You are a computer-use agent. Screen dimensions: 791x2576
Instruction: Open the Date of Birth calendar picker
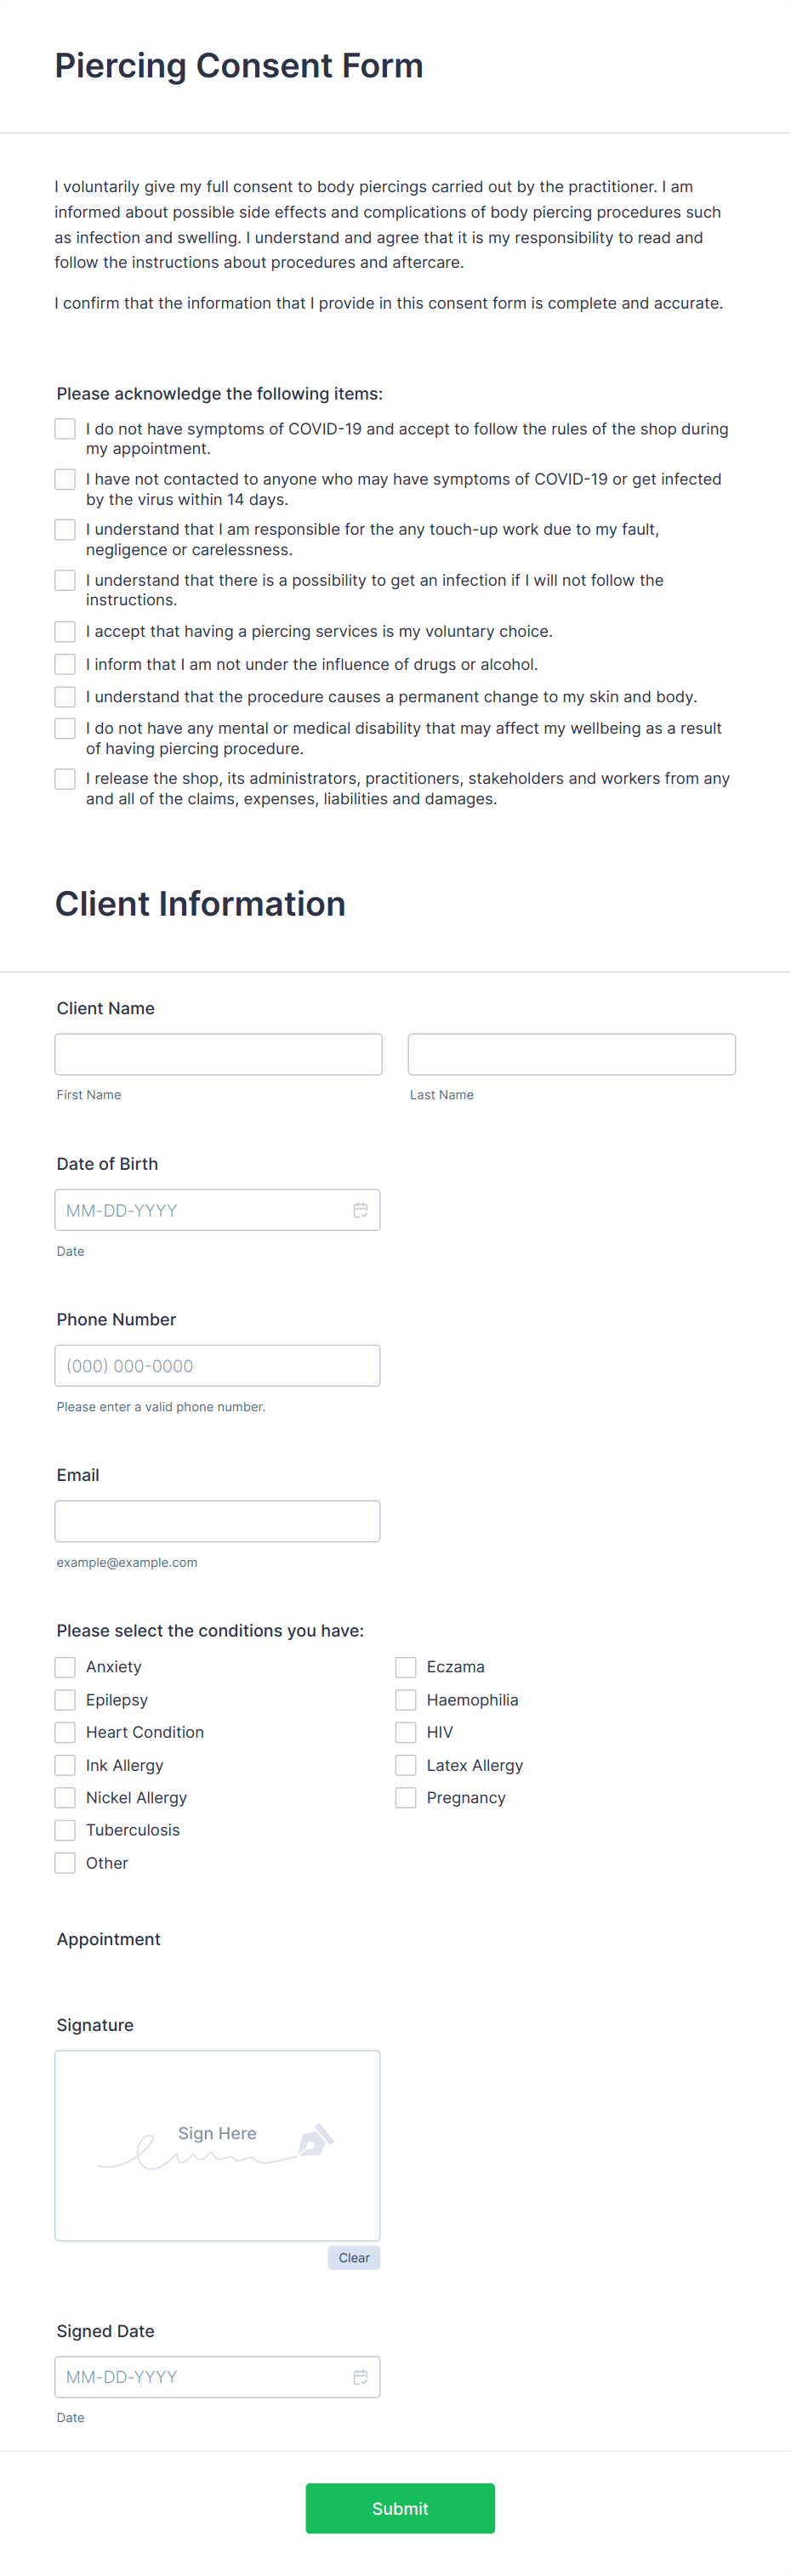pyautogui.click(x=361, y=1210)
